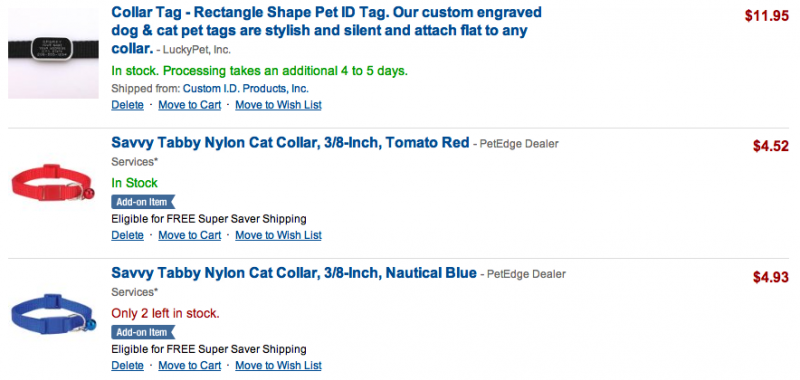Move Nautical Blue collar to Wish List

point(279,365)
